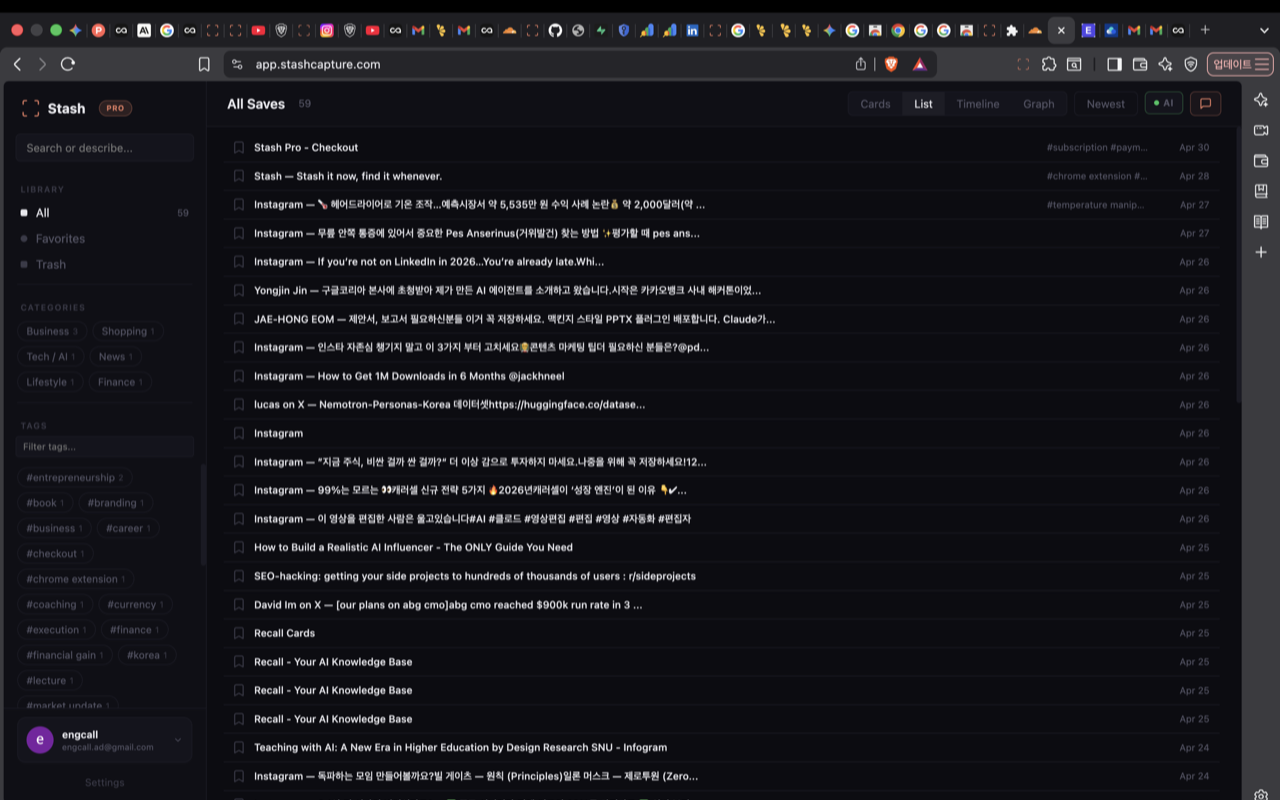Open the Newest sort dropdown
Viewport: 1280px width, 800px height.
point(1106,103)
